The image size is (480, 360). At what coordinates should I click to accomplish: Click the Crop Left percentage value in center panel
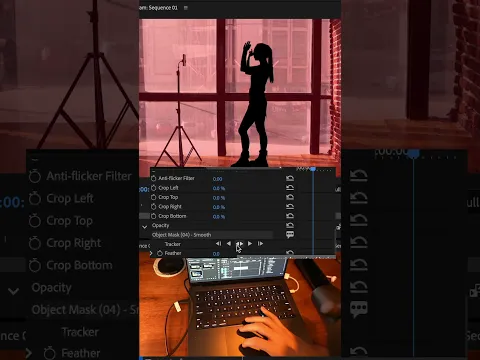pyautogui.click(x=219, y=188)
